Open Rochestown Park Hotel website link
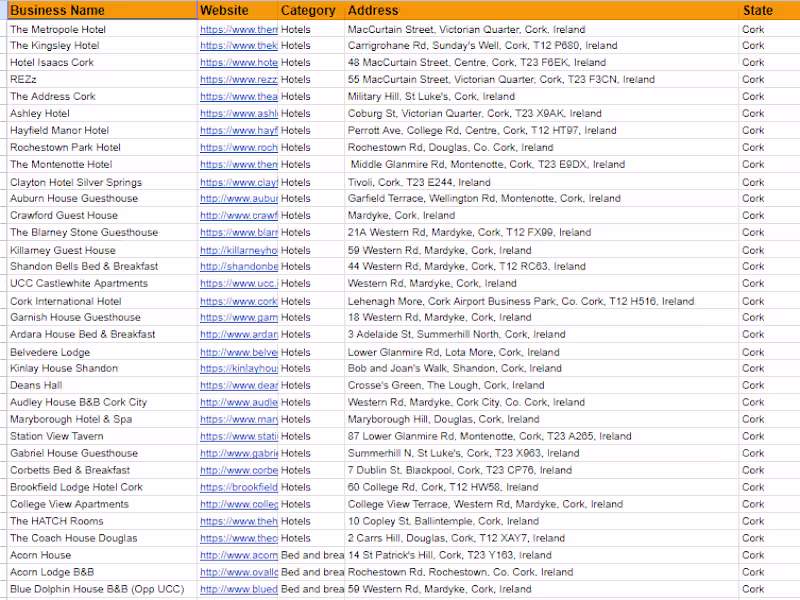The height and width of the screenshot is (600, 800). 239,147
